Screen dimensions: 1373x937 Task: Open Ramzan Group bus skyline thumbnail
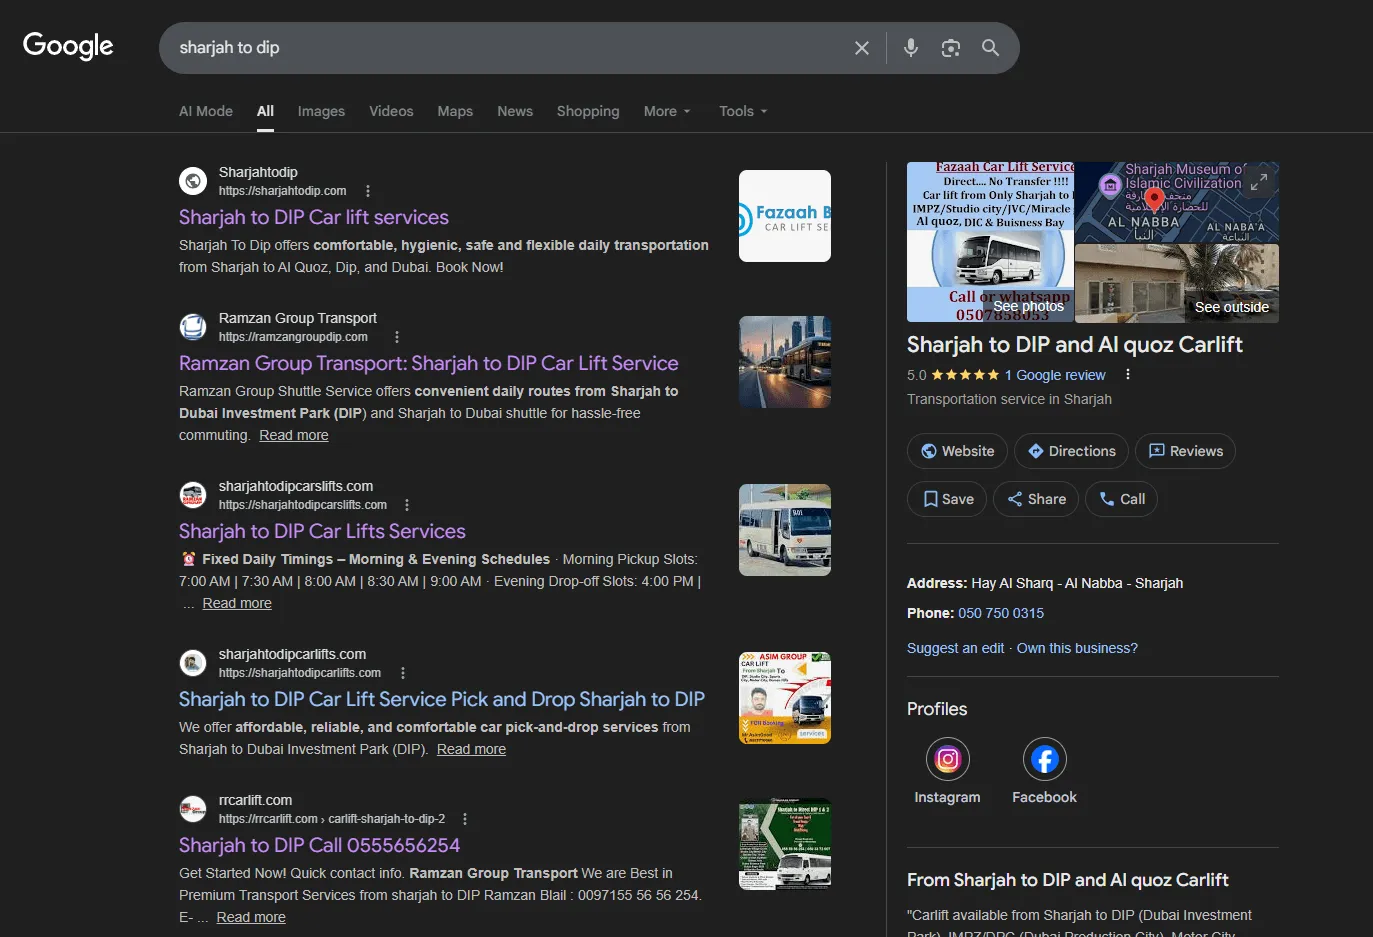(785, 362)
